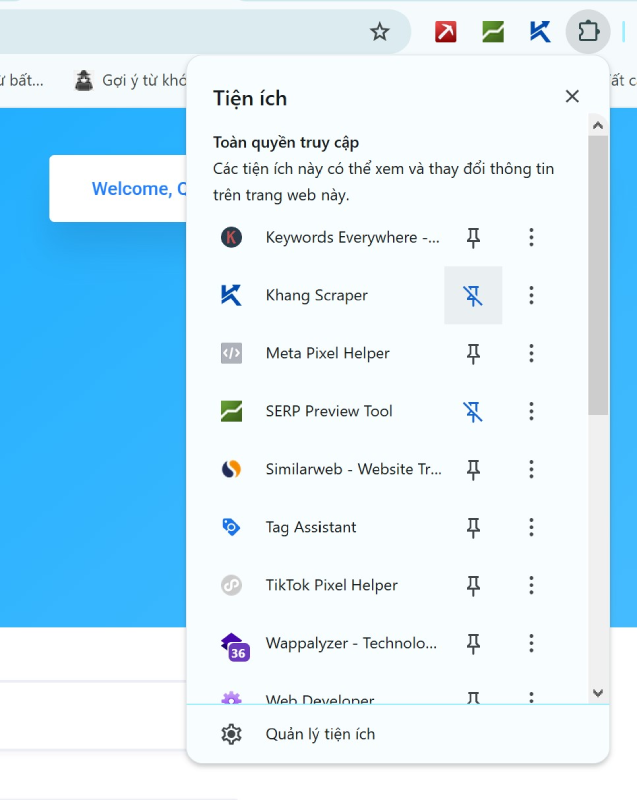
Task: Bookmark this page with the star icon
Action: pos(379,32)
